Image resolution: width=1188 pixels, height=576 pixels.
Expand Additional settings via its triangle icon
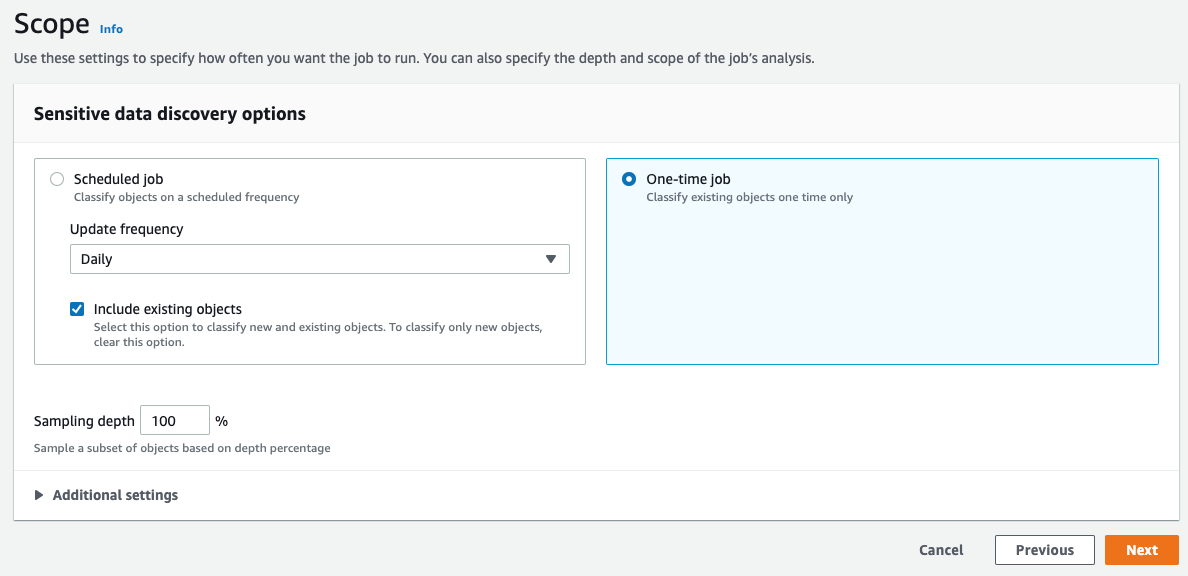39,495
